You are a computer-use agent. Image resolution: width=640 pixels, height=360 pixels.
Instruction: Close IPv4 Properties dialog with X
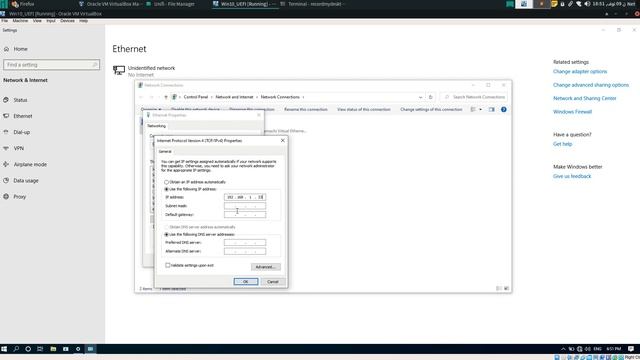[x=282, y=140]
